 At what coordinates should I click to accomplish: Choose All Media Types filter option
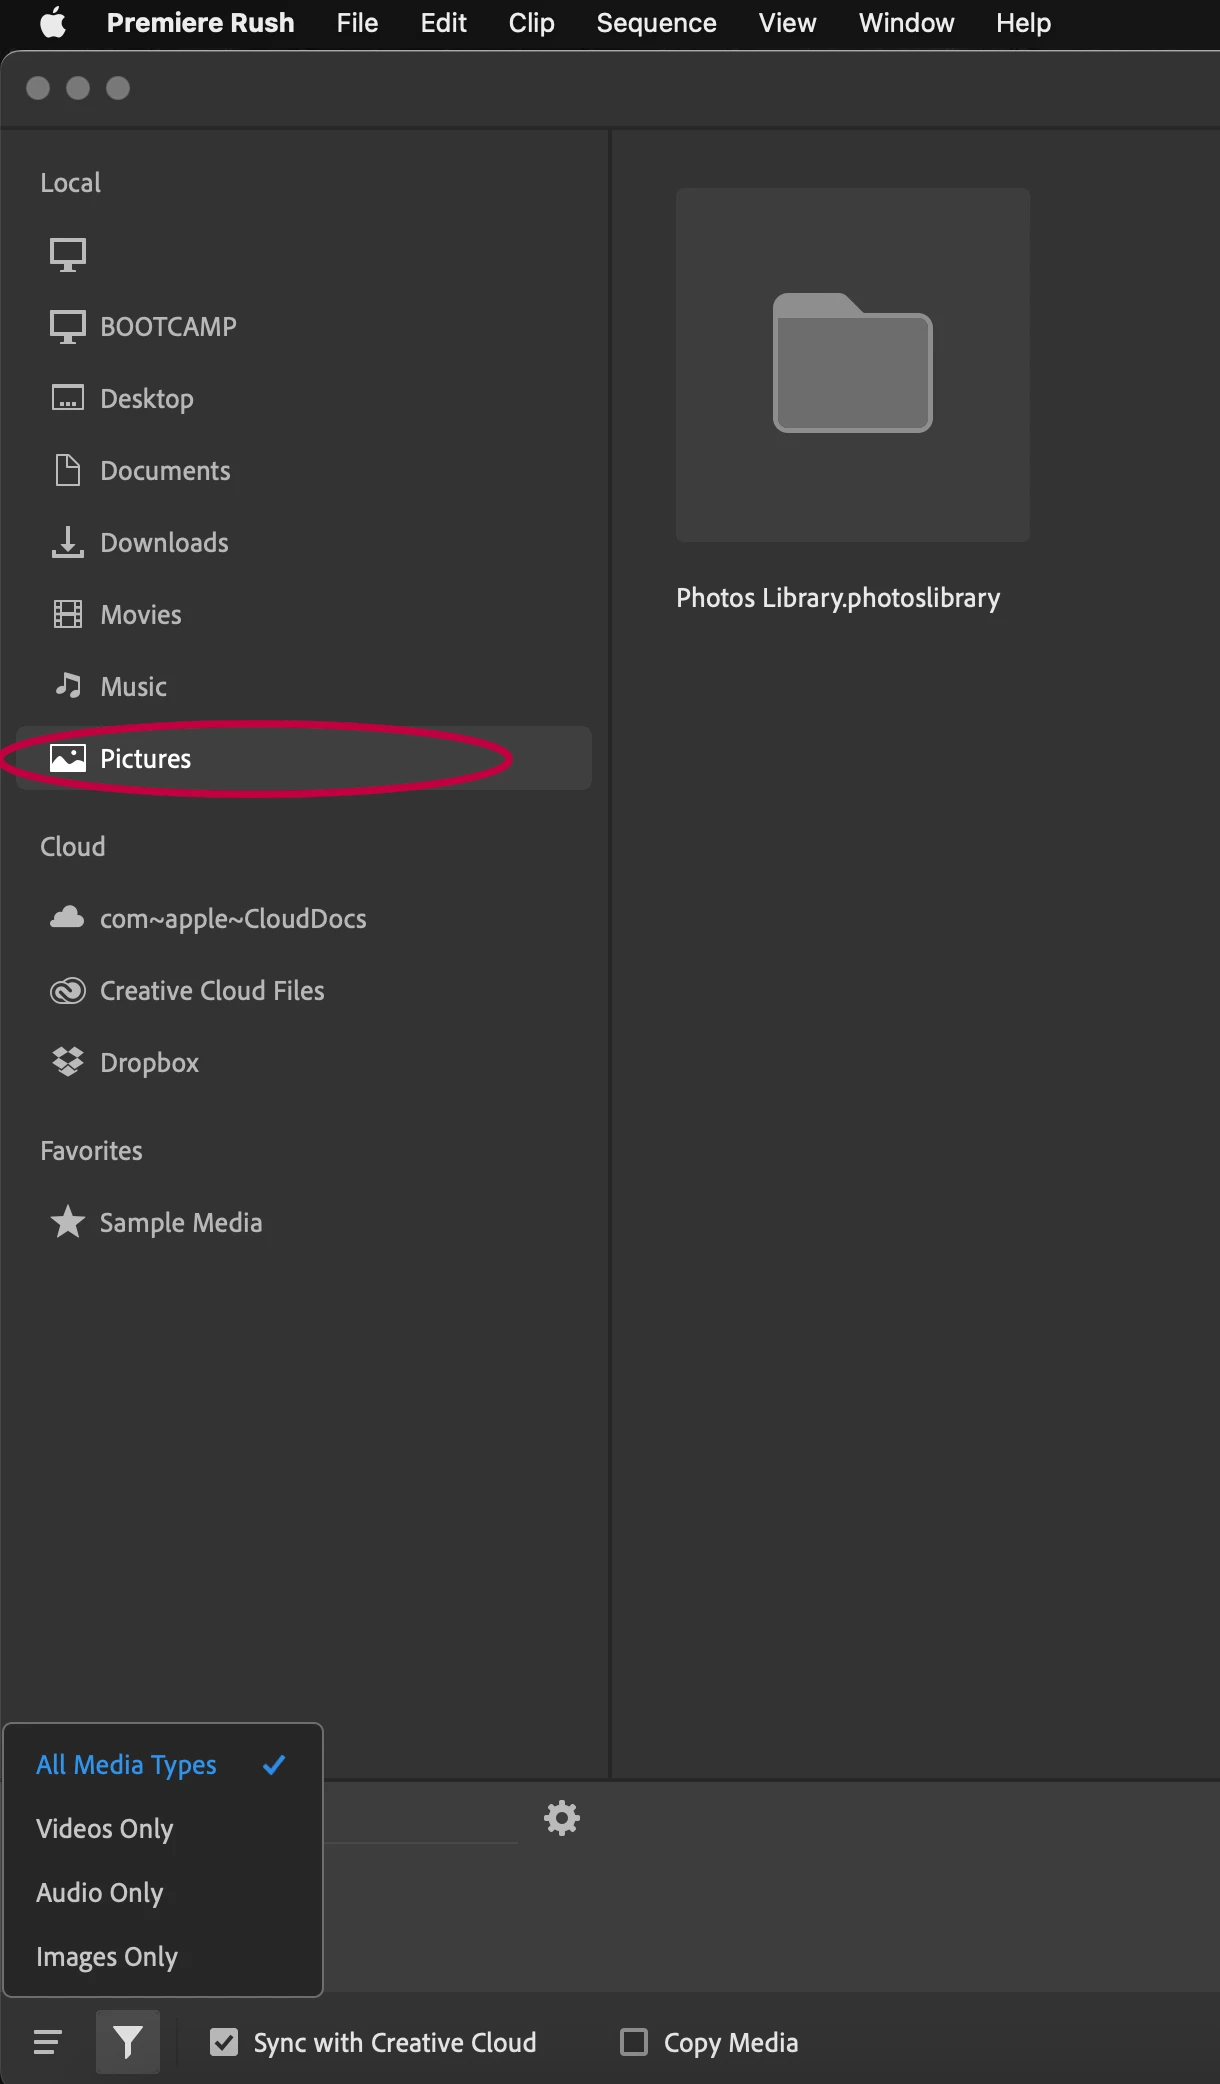(x=163, y=1765)
